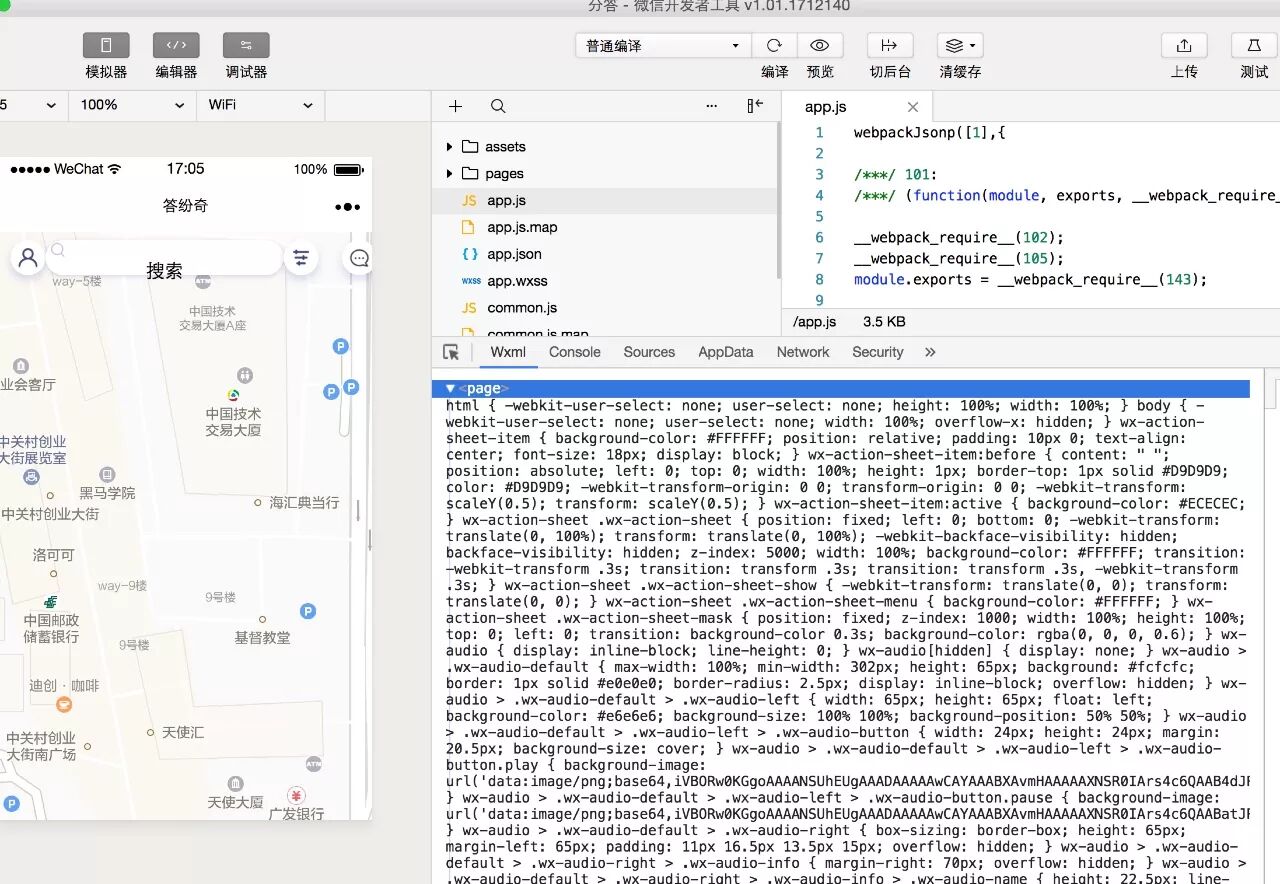The image size is (1280, 884).
Task: Click the switch to background icon
Action: 889,45
